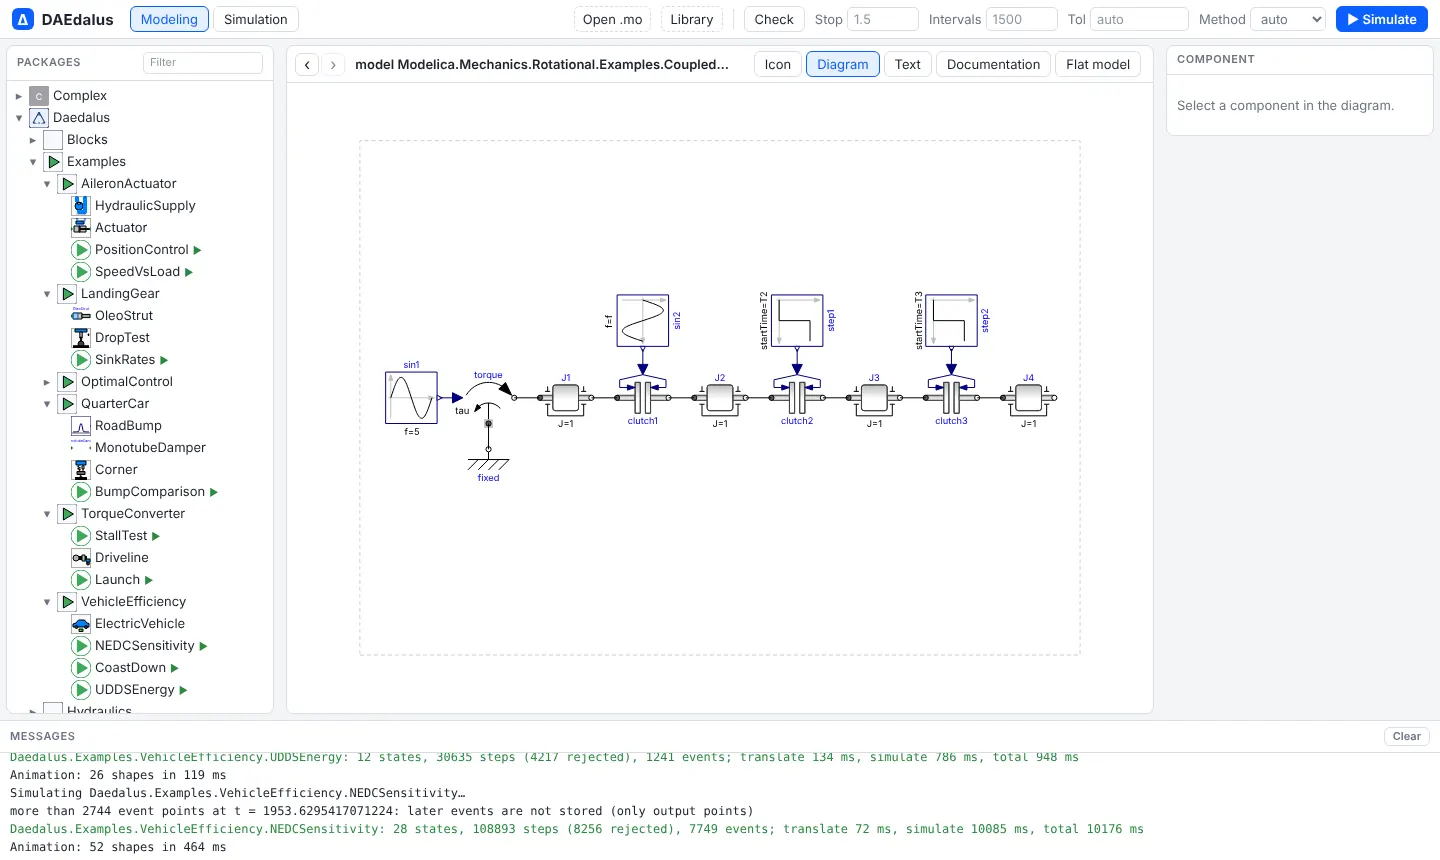1440x860 pixels.
Task: Switch to Simulation mode
Action: [256, 19]
